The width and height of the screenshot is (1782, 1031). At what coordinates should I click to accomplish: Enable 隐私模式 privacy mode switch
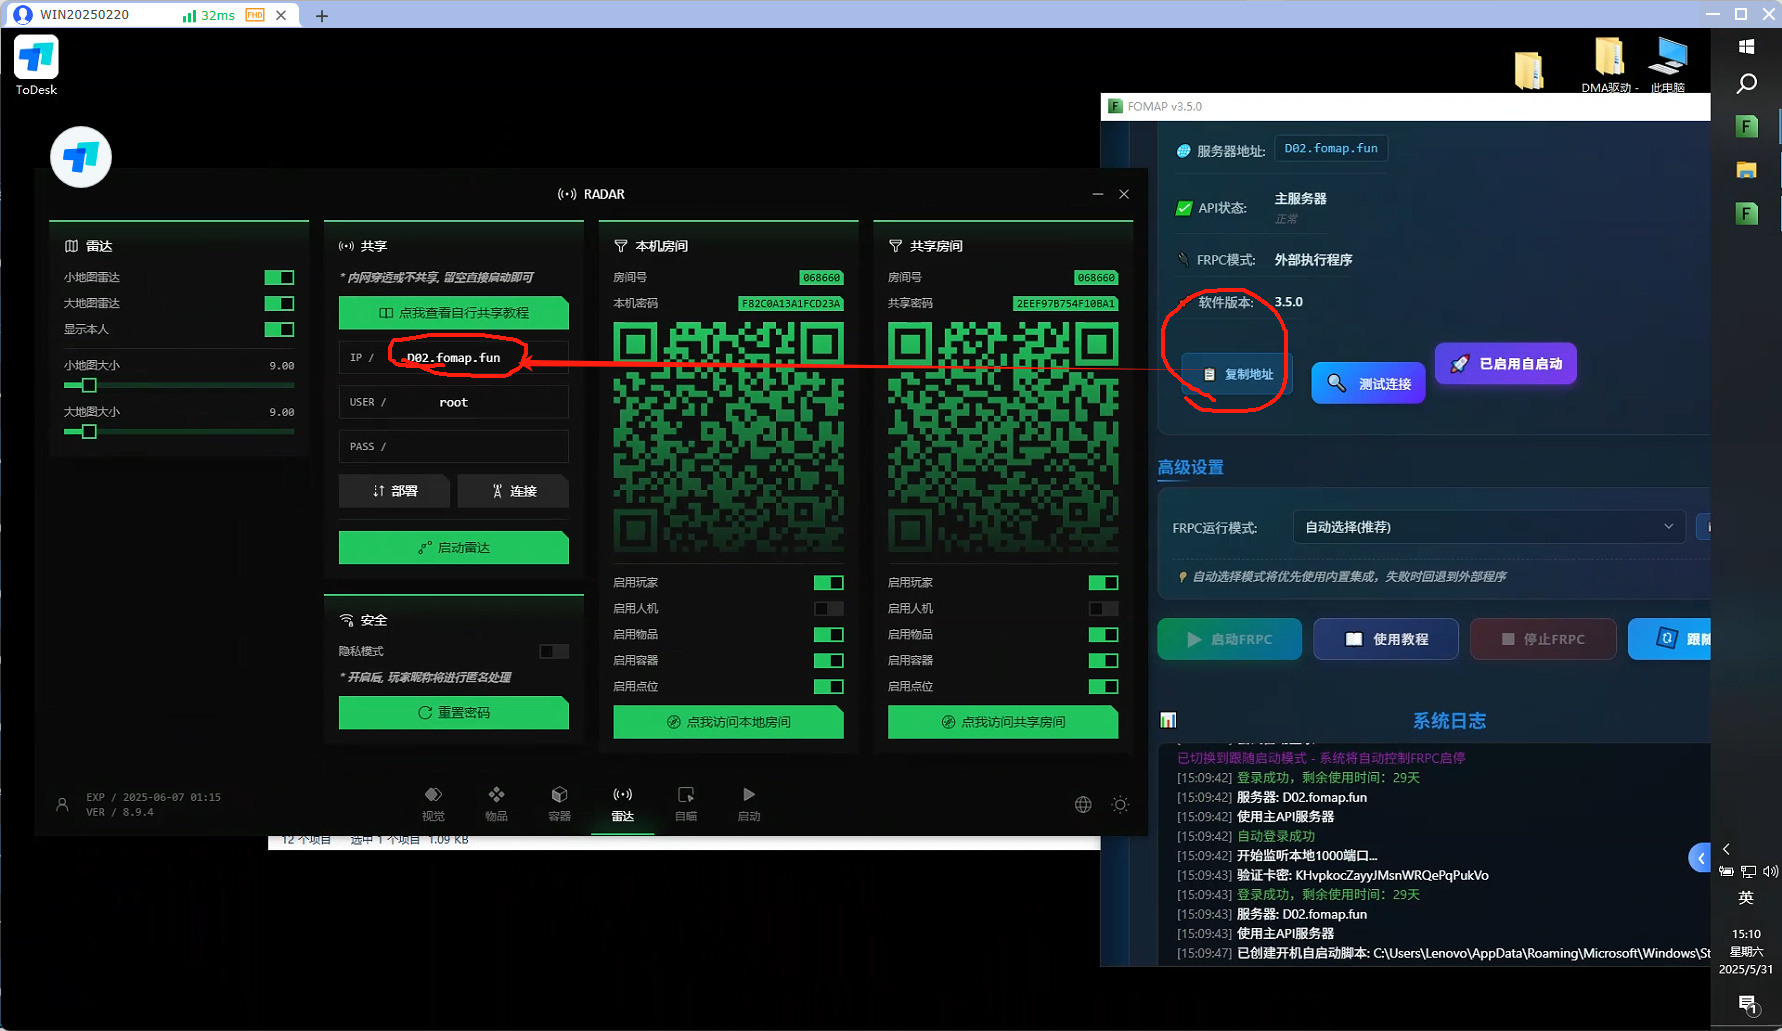pyautogui.click(x=553, y=651)
